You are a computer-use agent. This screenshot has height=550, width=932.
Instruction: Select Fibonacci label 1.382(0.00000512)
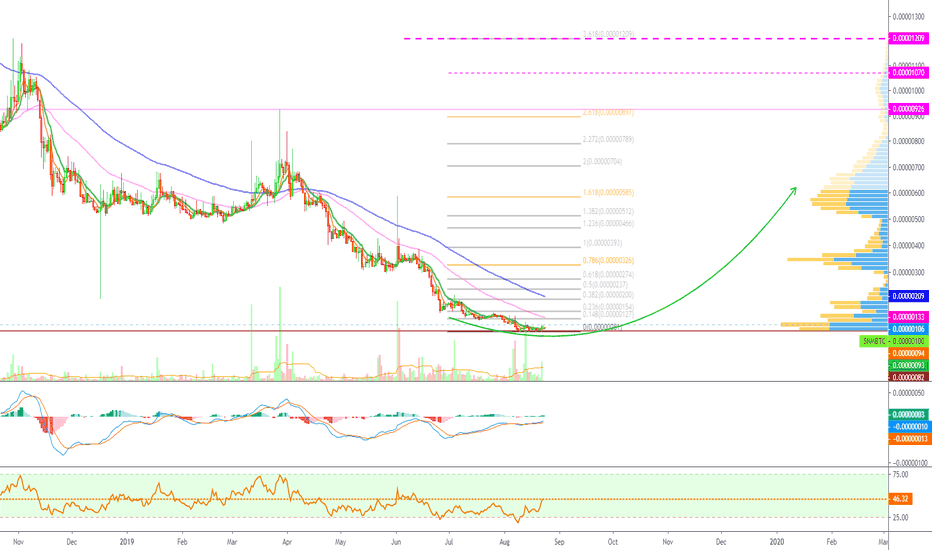click(608, 212)
